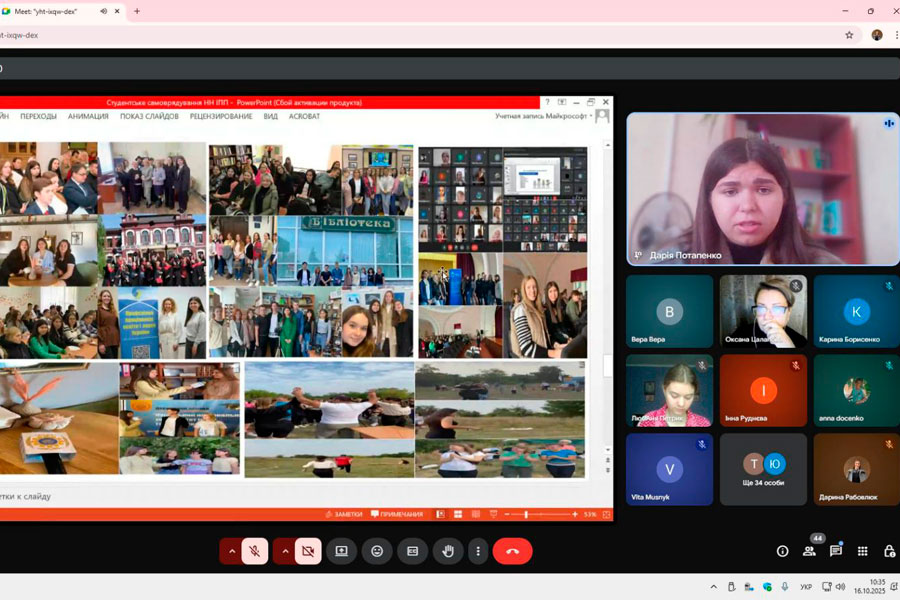Open chat with everyone
This screenshot has height=600, width=900.
pos(836,551)
